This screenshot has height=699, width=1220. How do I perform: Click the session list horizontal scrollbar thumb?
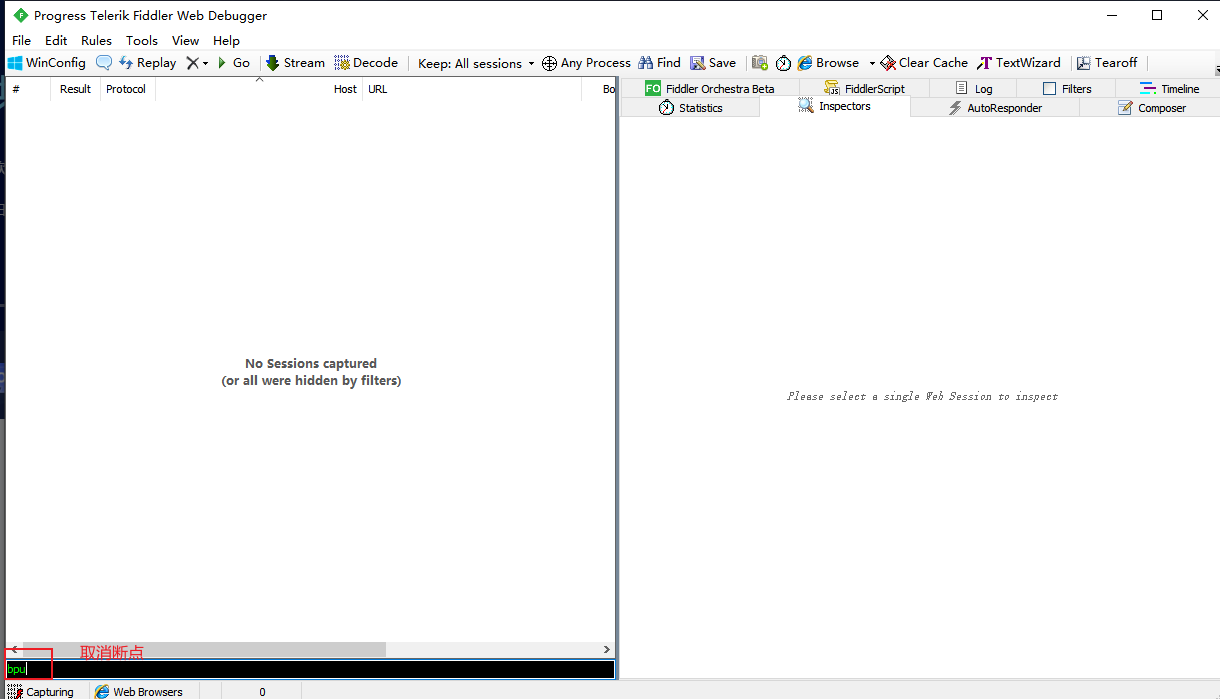pos(204,650)
